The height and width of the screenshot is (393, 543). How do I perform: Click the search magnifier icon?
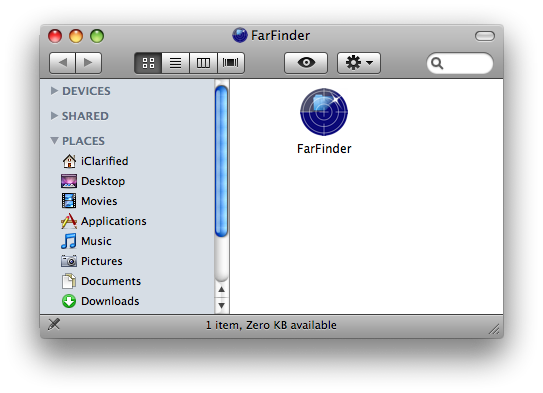click(x=437, y=63)
